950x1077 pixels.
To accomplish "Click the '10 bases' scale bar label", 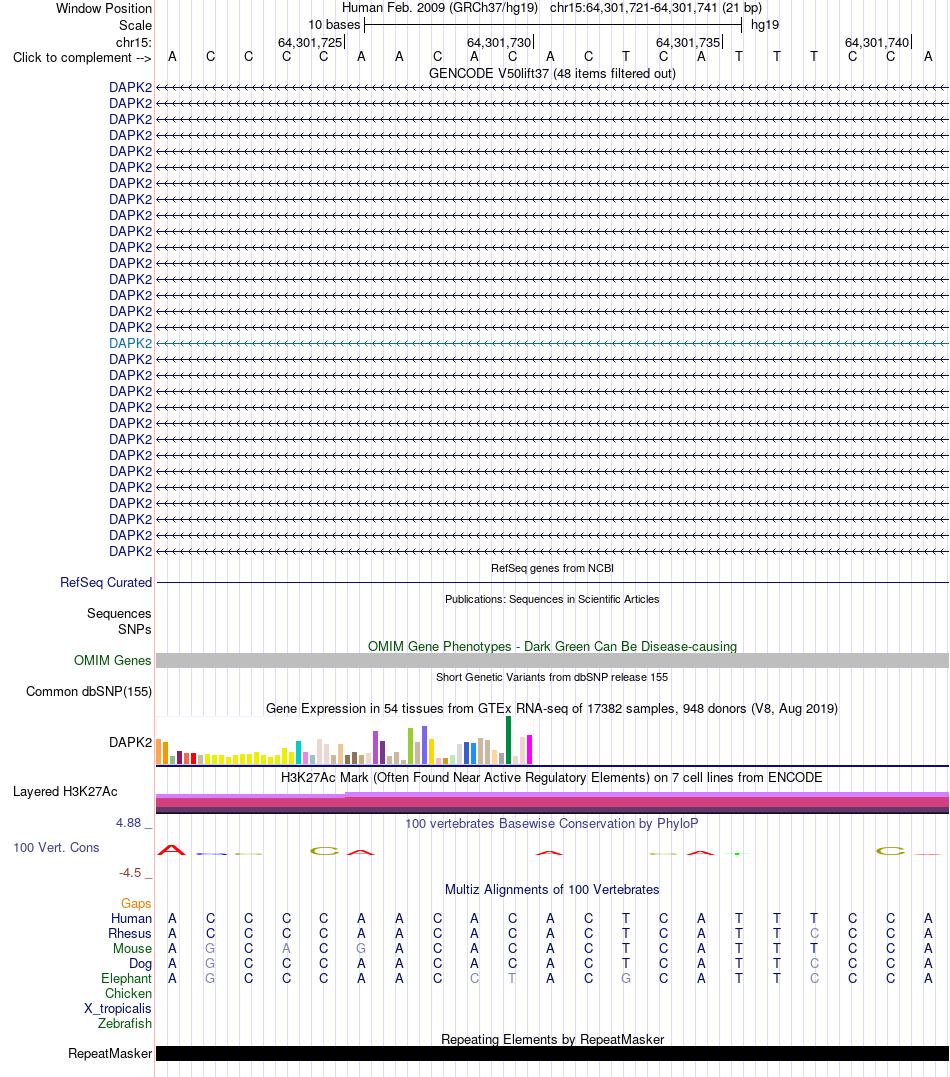I will (x=335, y=25).
